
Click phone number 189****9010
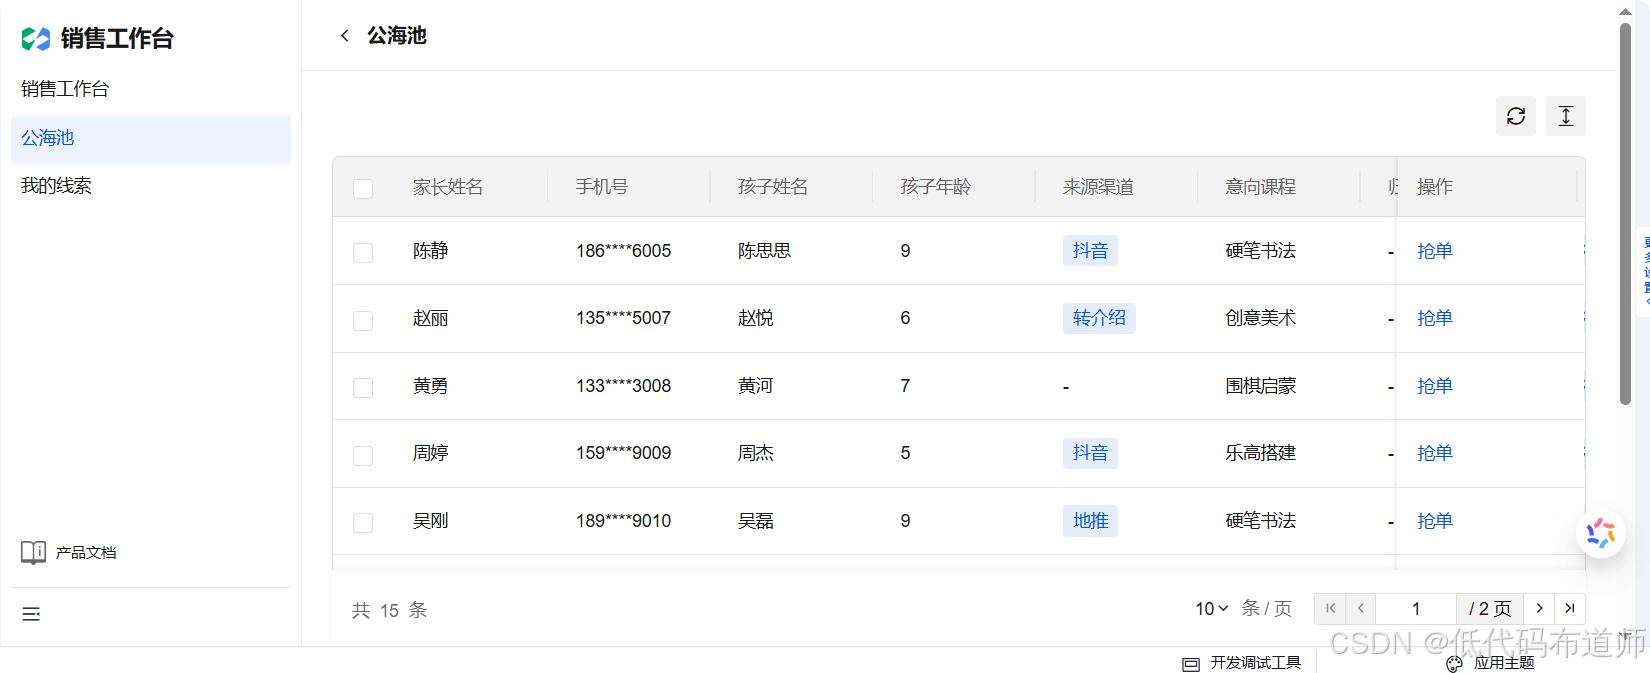(623, 521)
